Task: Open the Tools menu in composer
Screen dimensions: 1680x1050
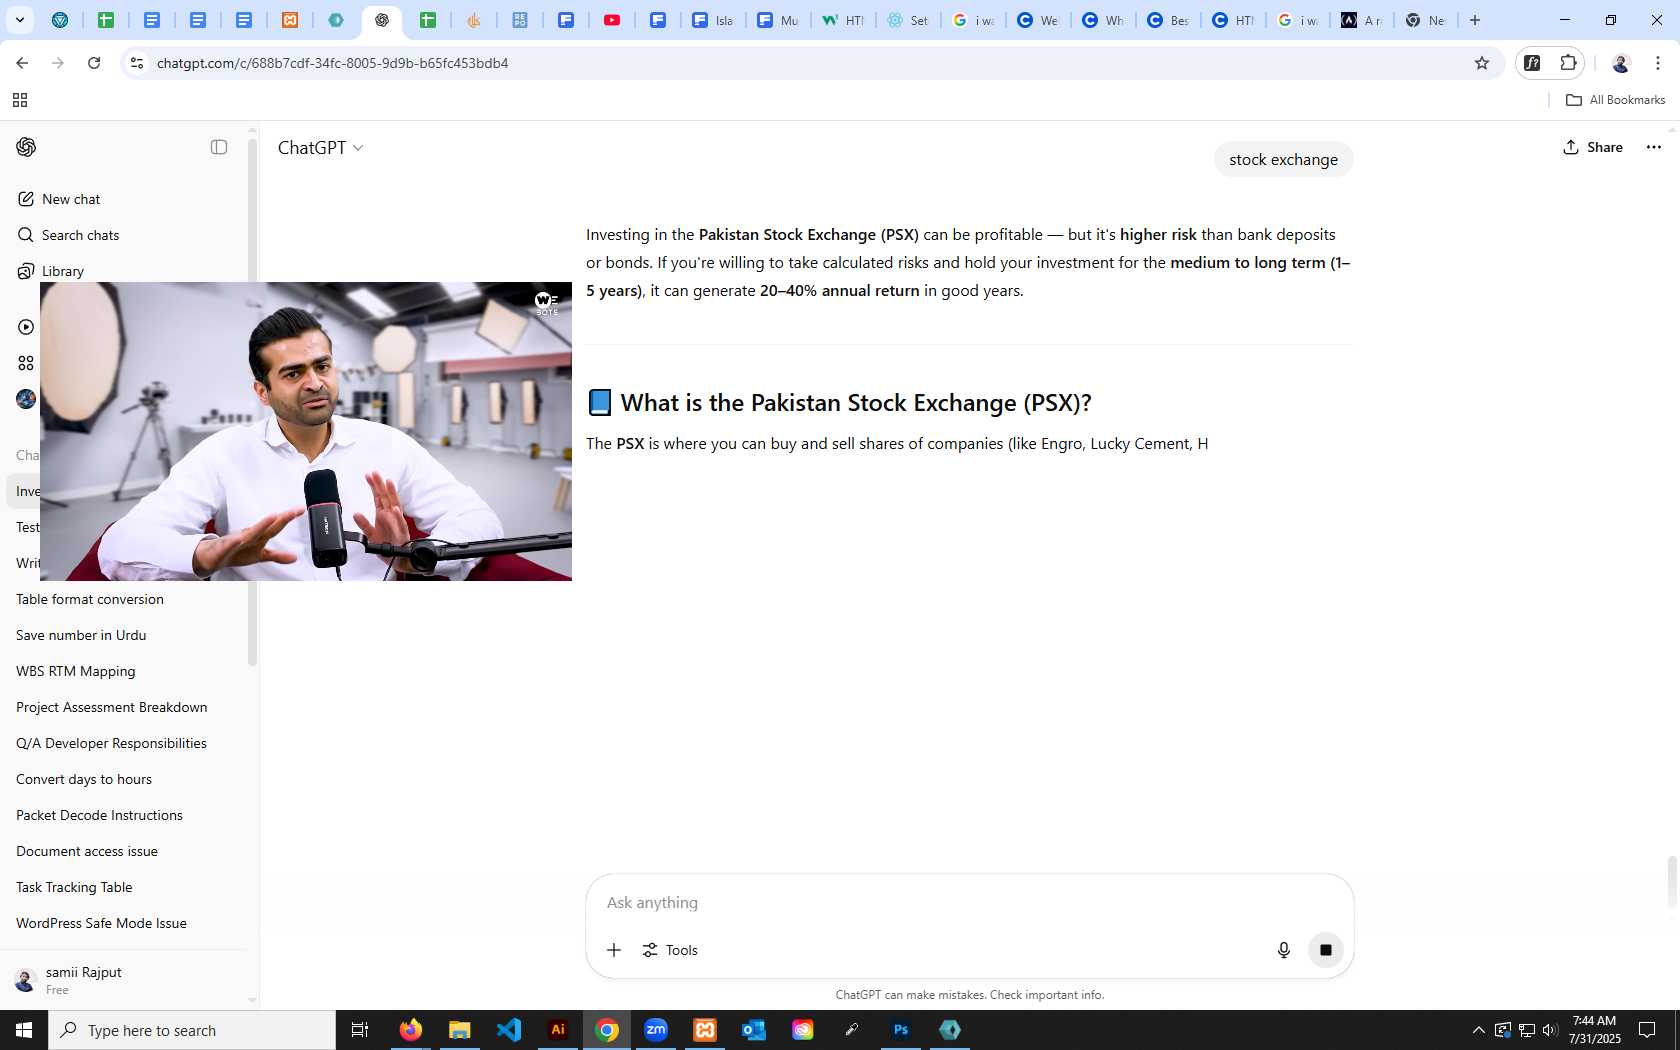Action: tap(670, 950)
